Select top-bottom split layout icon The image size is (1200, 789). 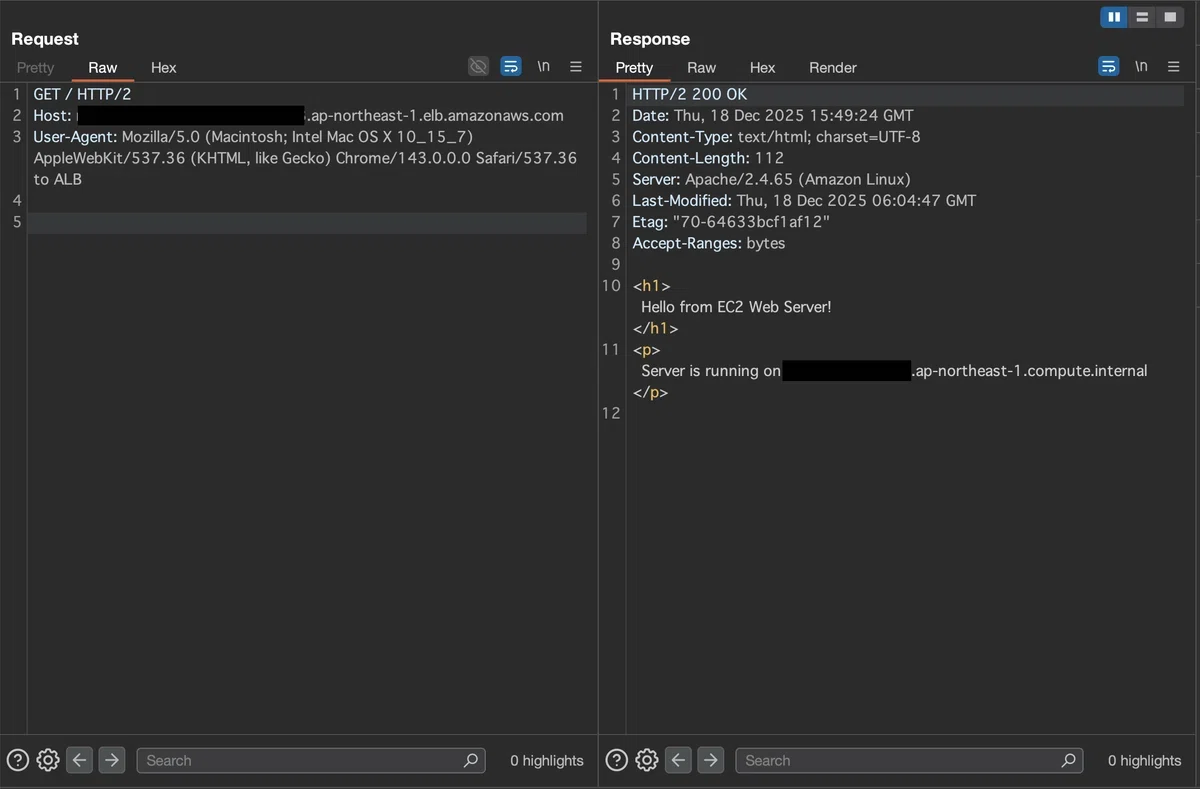(1142, 17)
